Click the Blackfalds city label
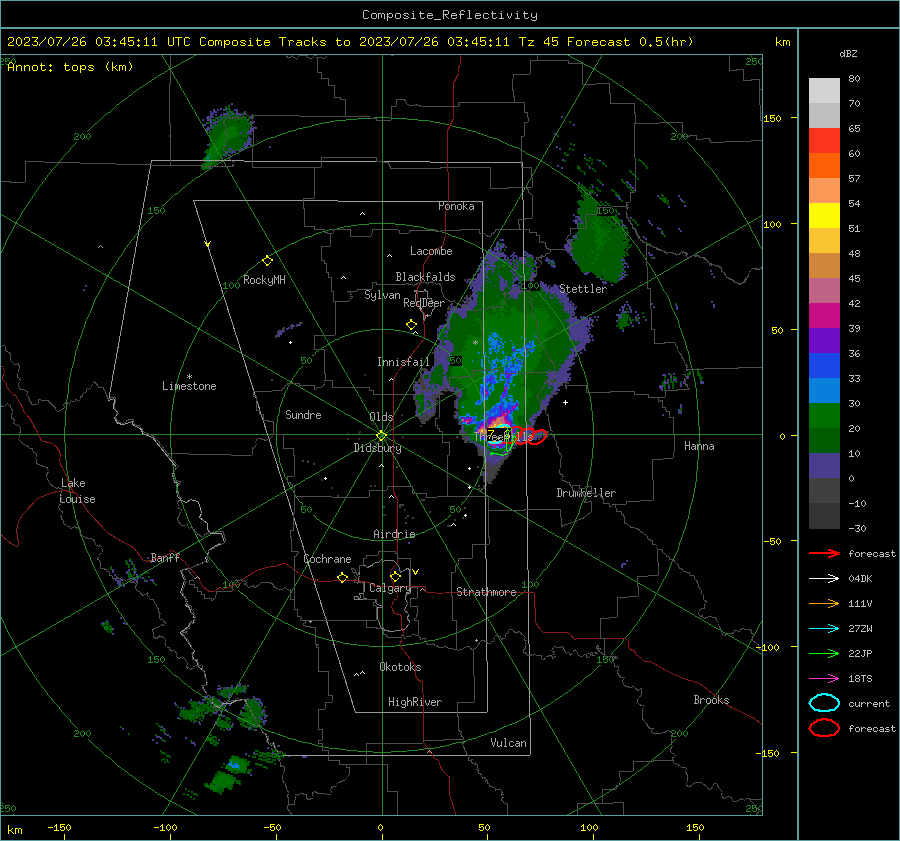 click(x=425, y=277)
